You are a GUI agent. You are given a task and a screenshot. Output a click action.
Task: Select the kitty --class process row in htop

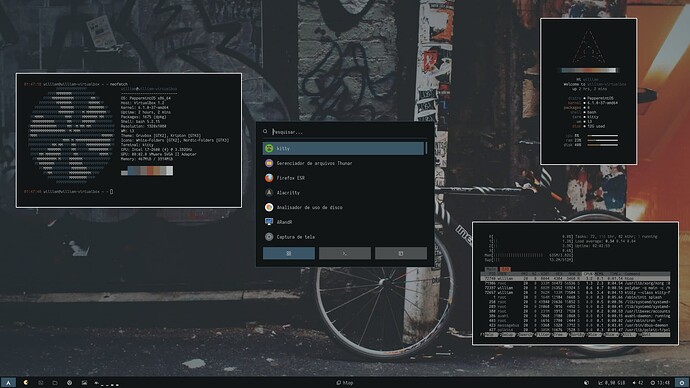(575, 293)
